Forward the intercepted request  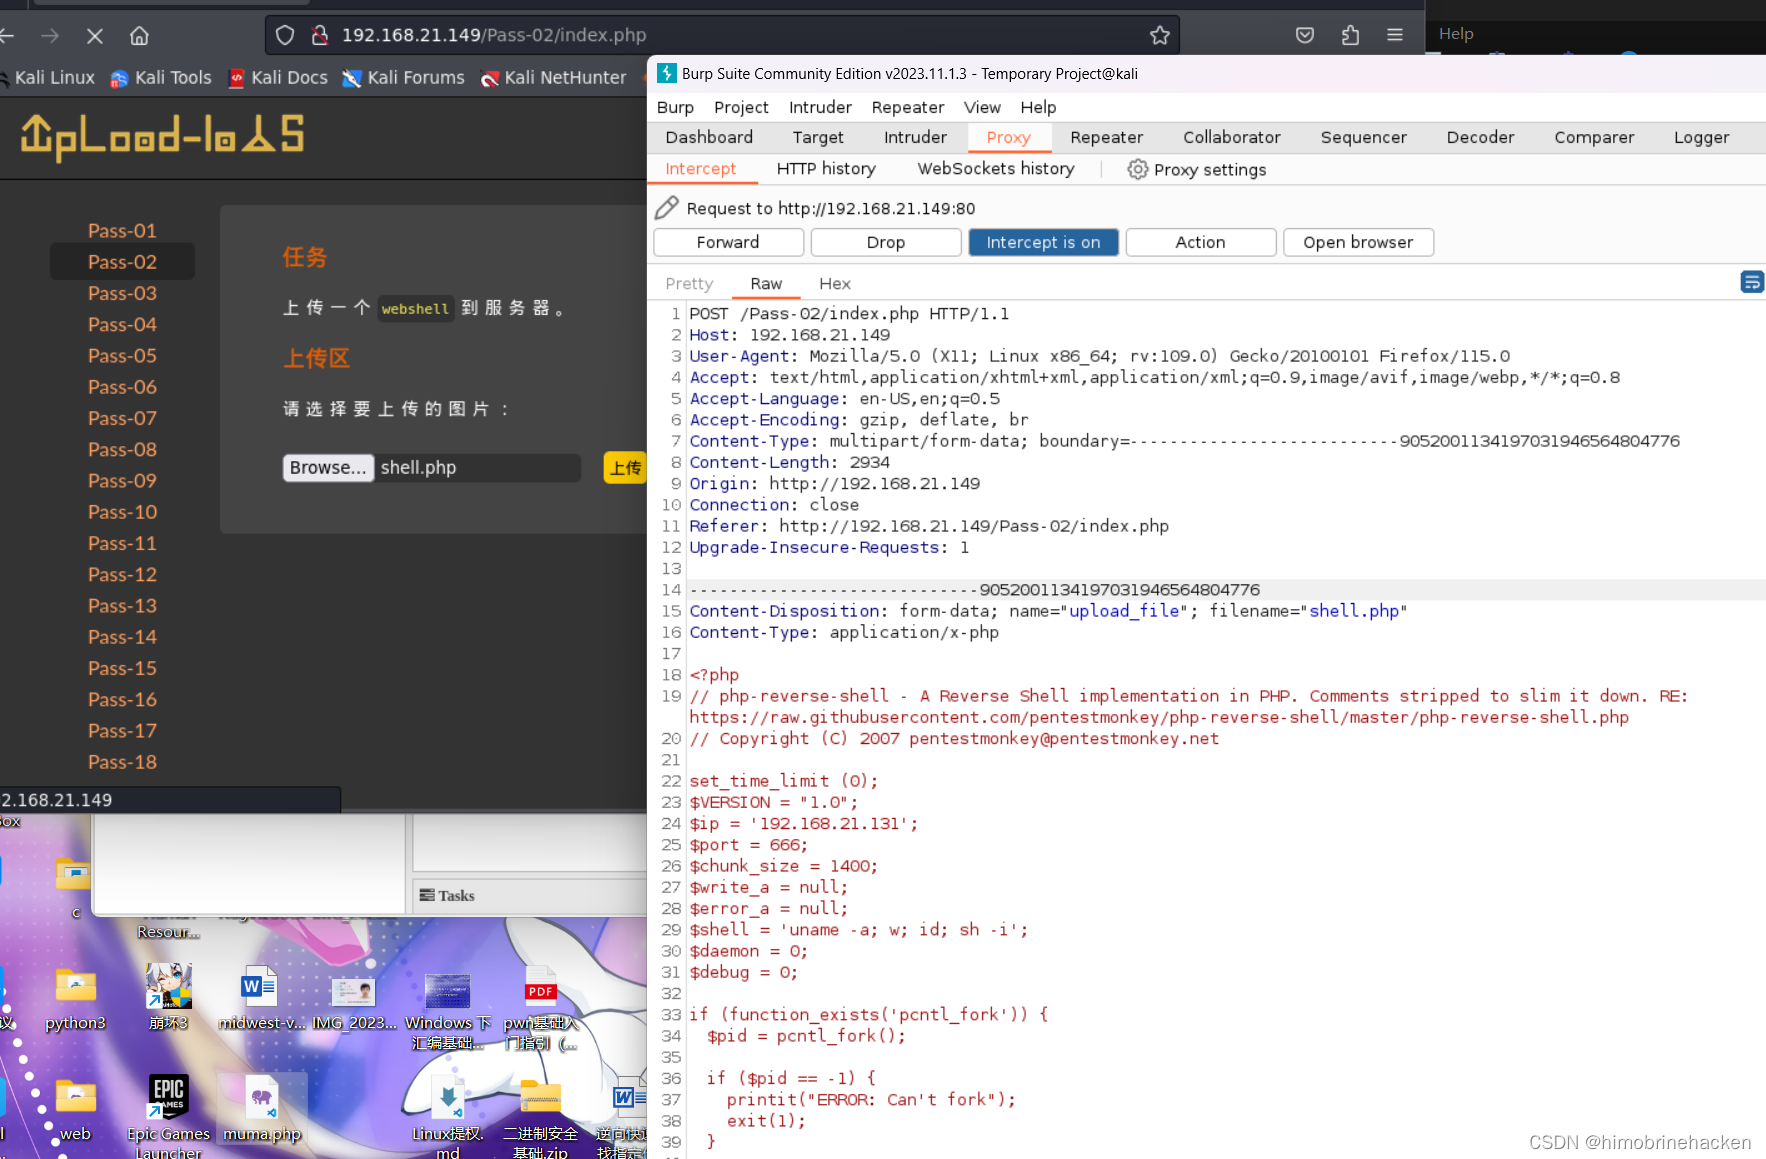(x=728, y=242)
